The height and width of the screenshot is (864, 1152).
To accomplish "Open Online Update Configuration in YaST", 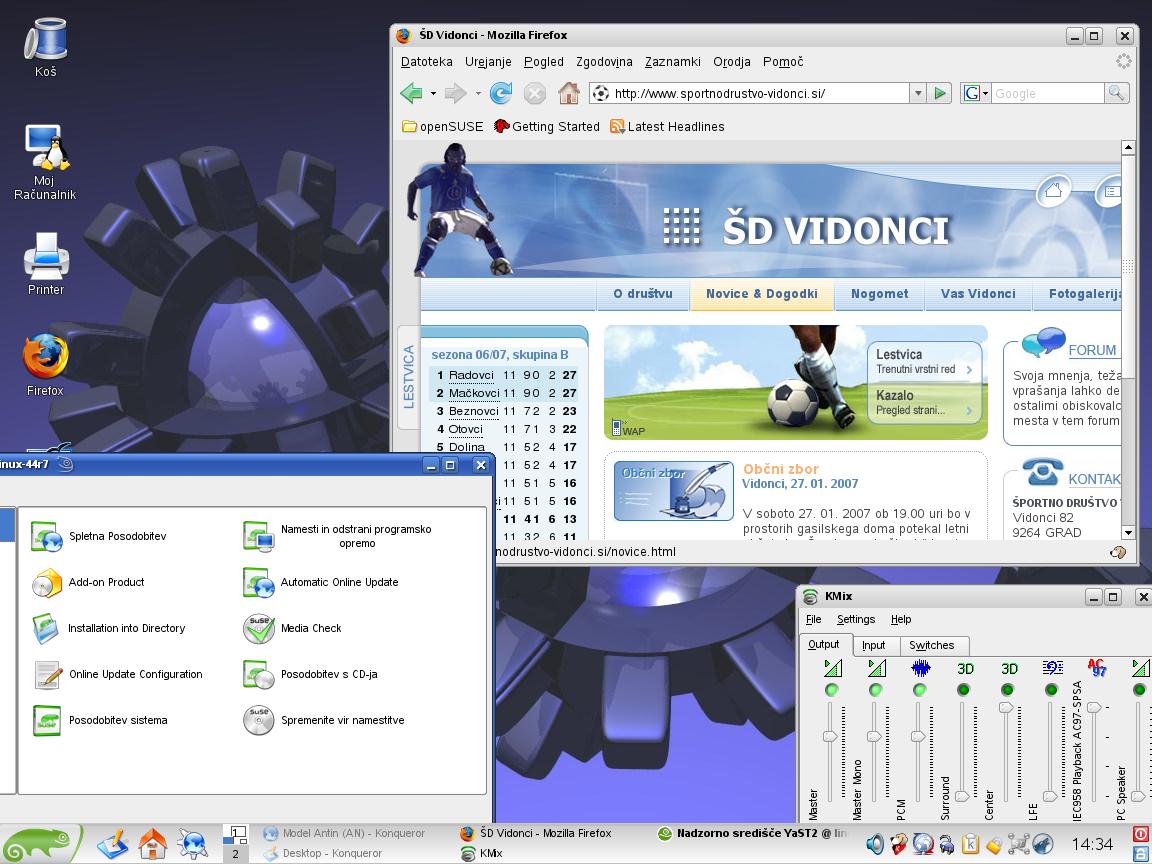I will [x=117, y=674].
